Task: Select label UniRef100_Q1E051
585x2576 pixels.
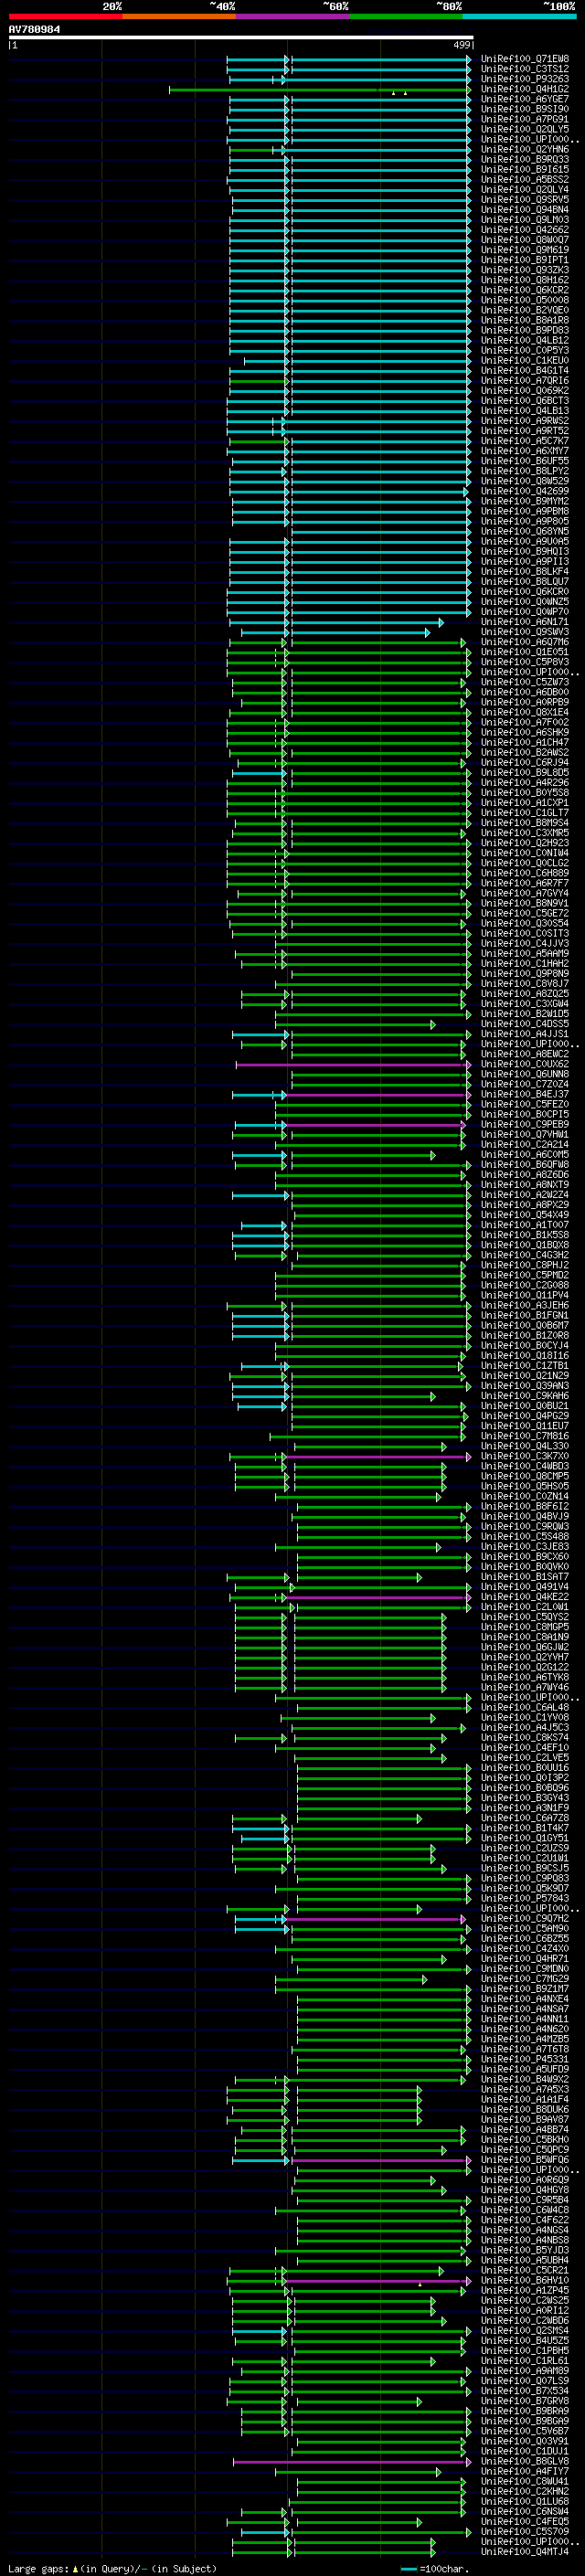Action: coord(525,652)
